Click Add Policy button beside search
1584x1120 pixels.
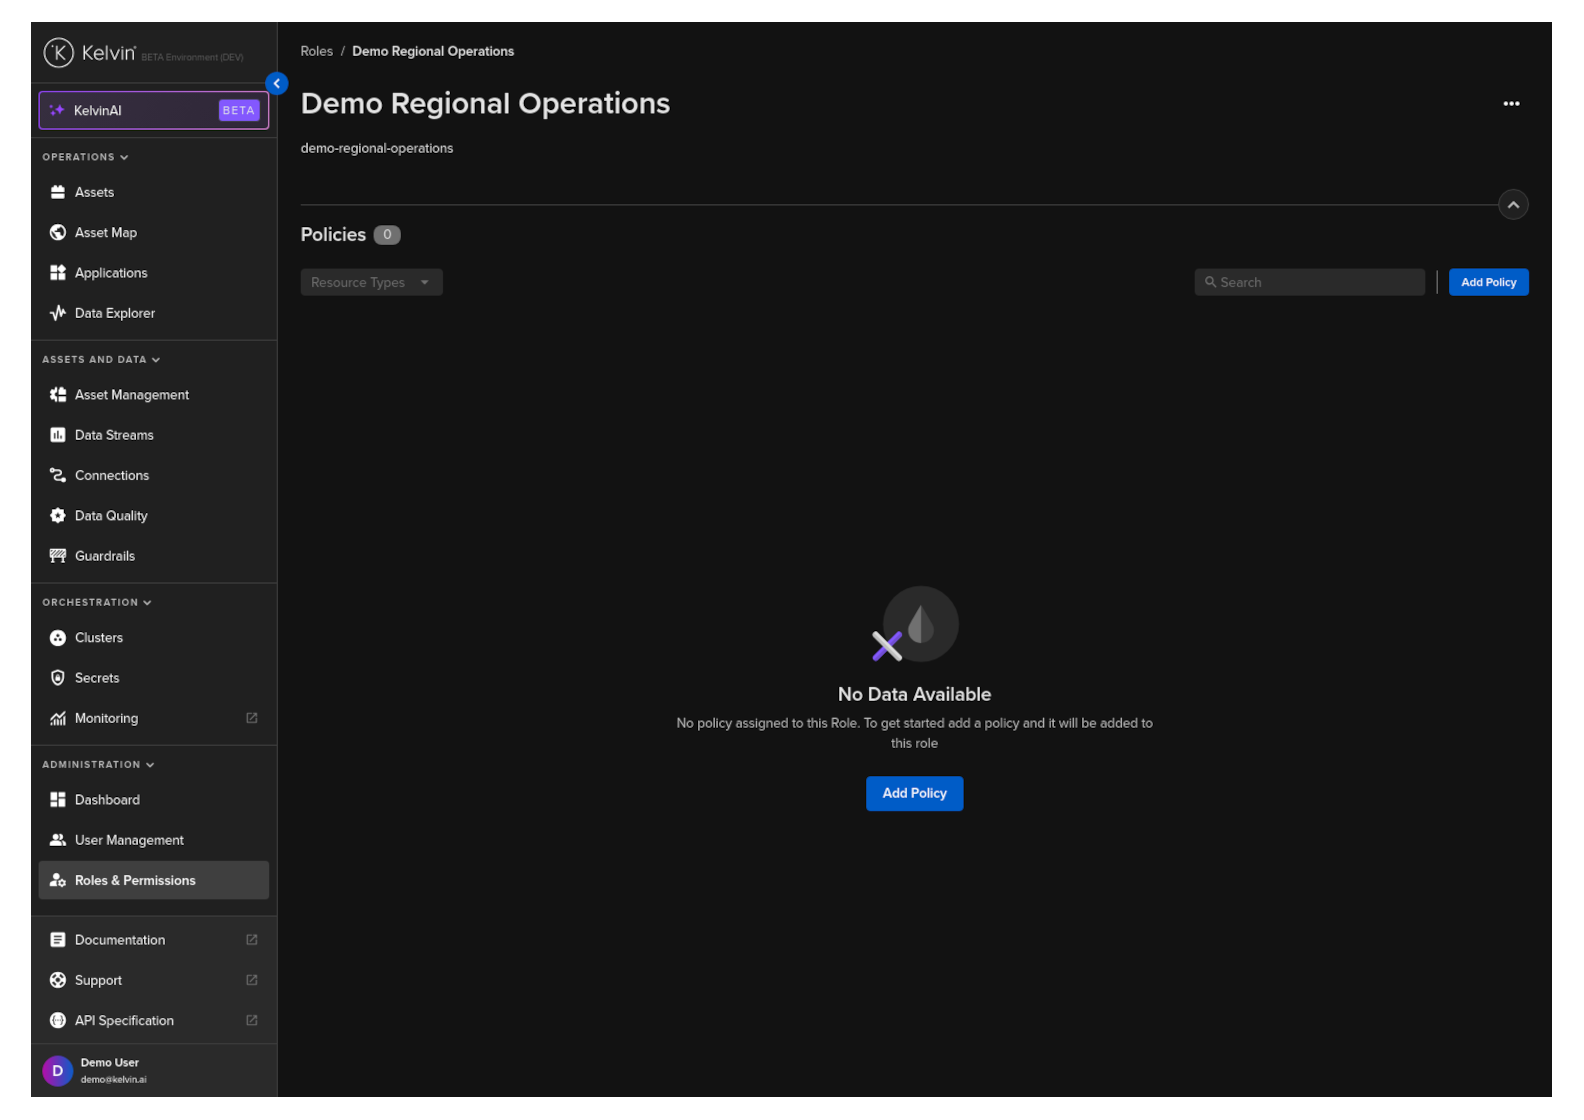tap(1488, 283)
